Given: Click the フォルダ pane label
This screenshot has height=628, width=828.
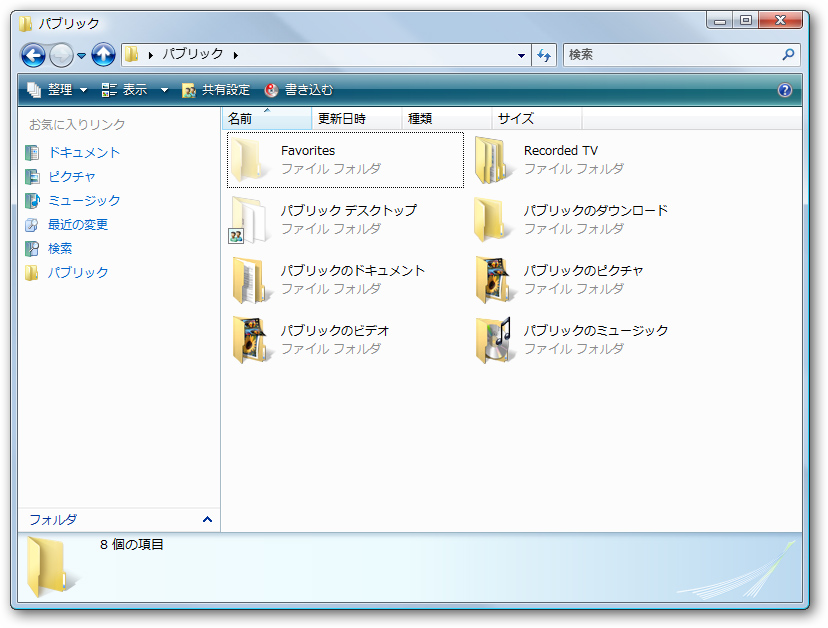Looking at the screenshot, I should [x=53, y=520].
